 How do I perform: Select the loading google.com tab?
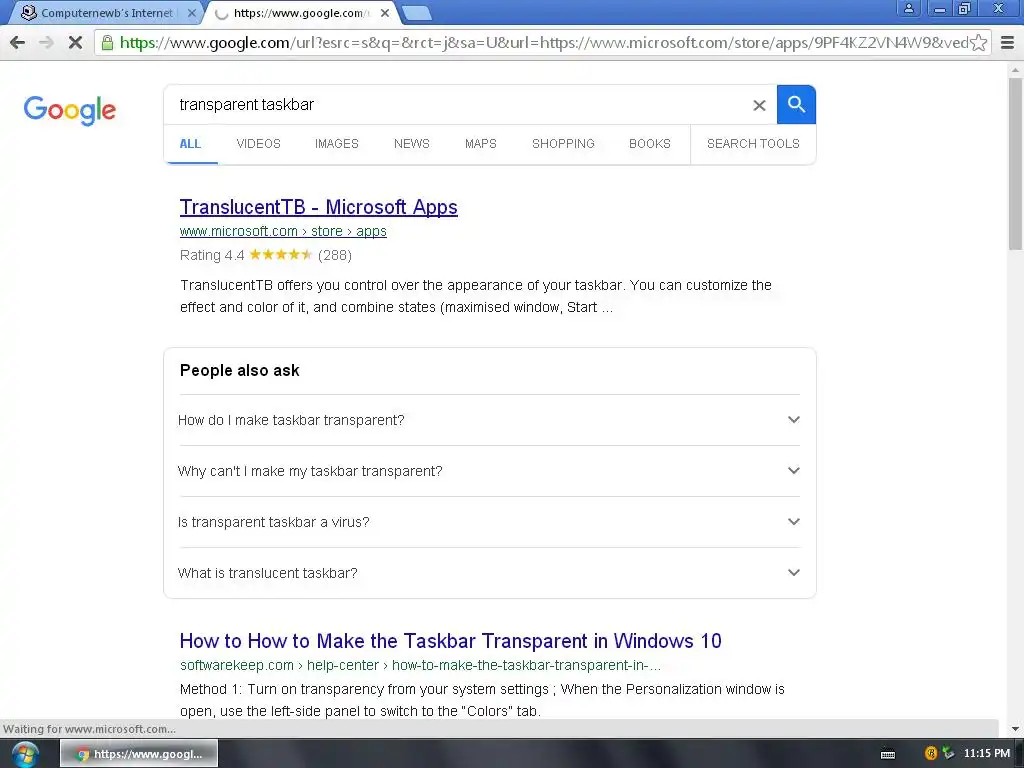tap(301, 13)
